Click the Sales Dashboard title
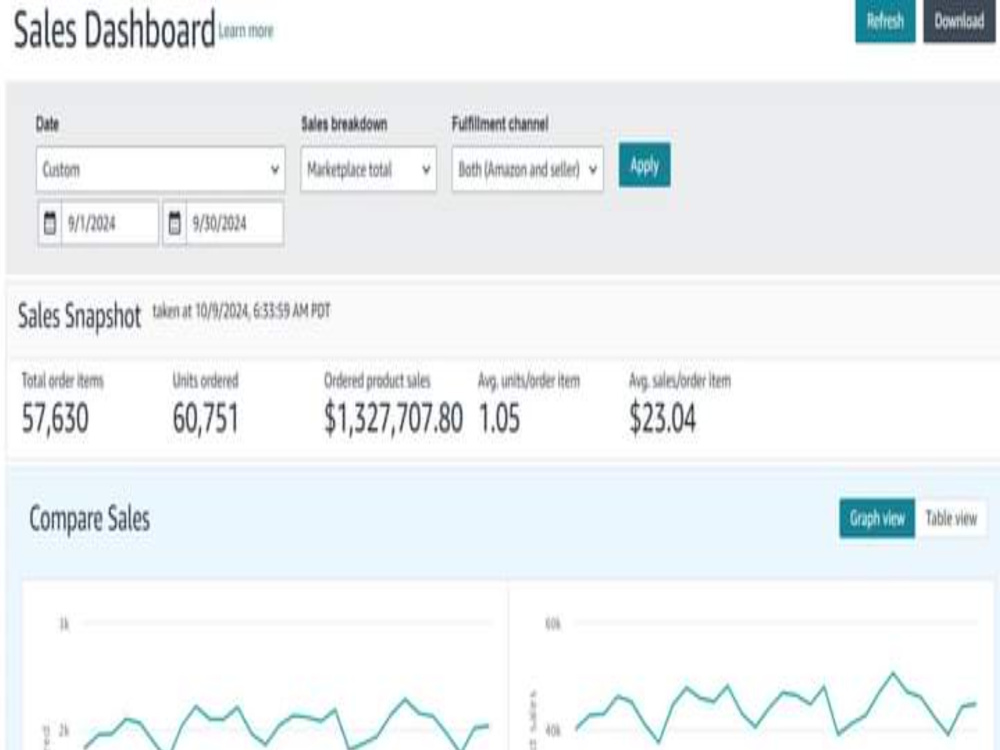Image resolution: width=1000 pixels, height=750 pixels. pos(114,30)
